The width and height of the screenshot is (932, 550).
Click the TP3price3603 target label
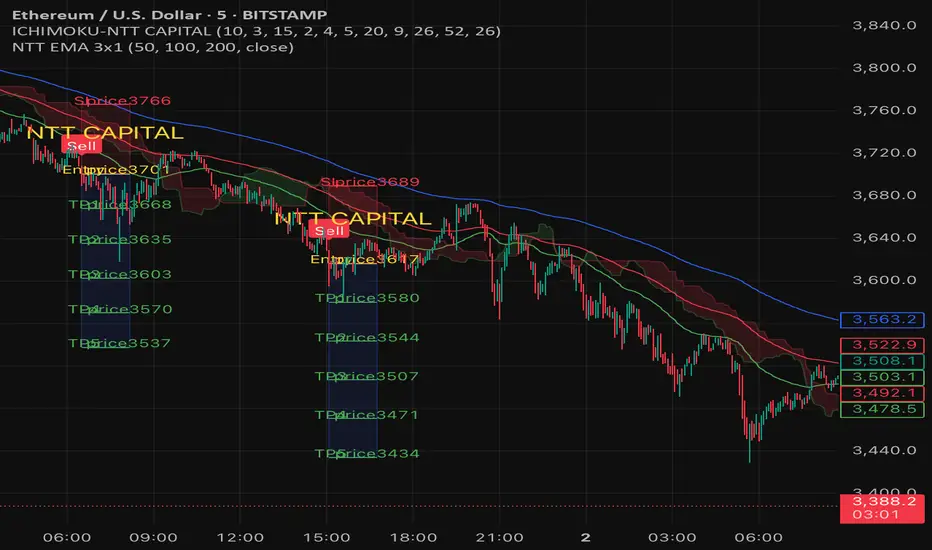point(120,274)
